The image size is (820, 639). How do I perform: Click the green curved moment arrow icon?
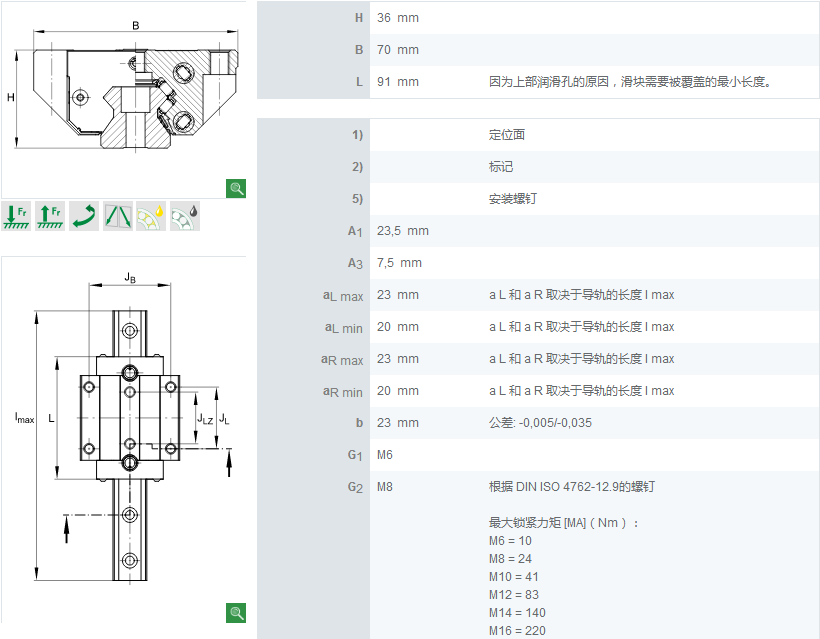tap(84, 216)
